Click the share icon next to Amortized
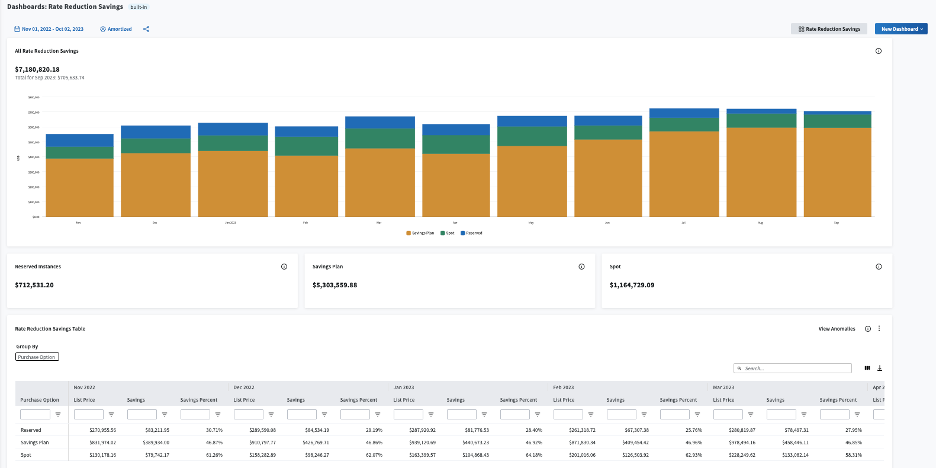This screenshot has height=468, width=936. 146,29
